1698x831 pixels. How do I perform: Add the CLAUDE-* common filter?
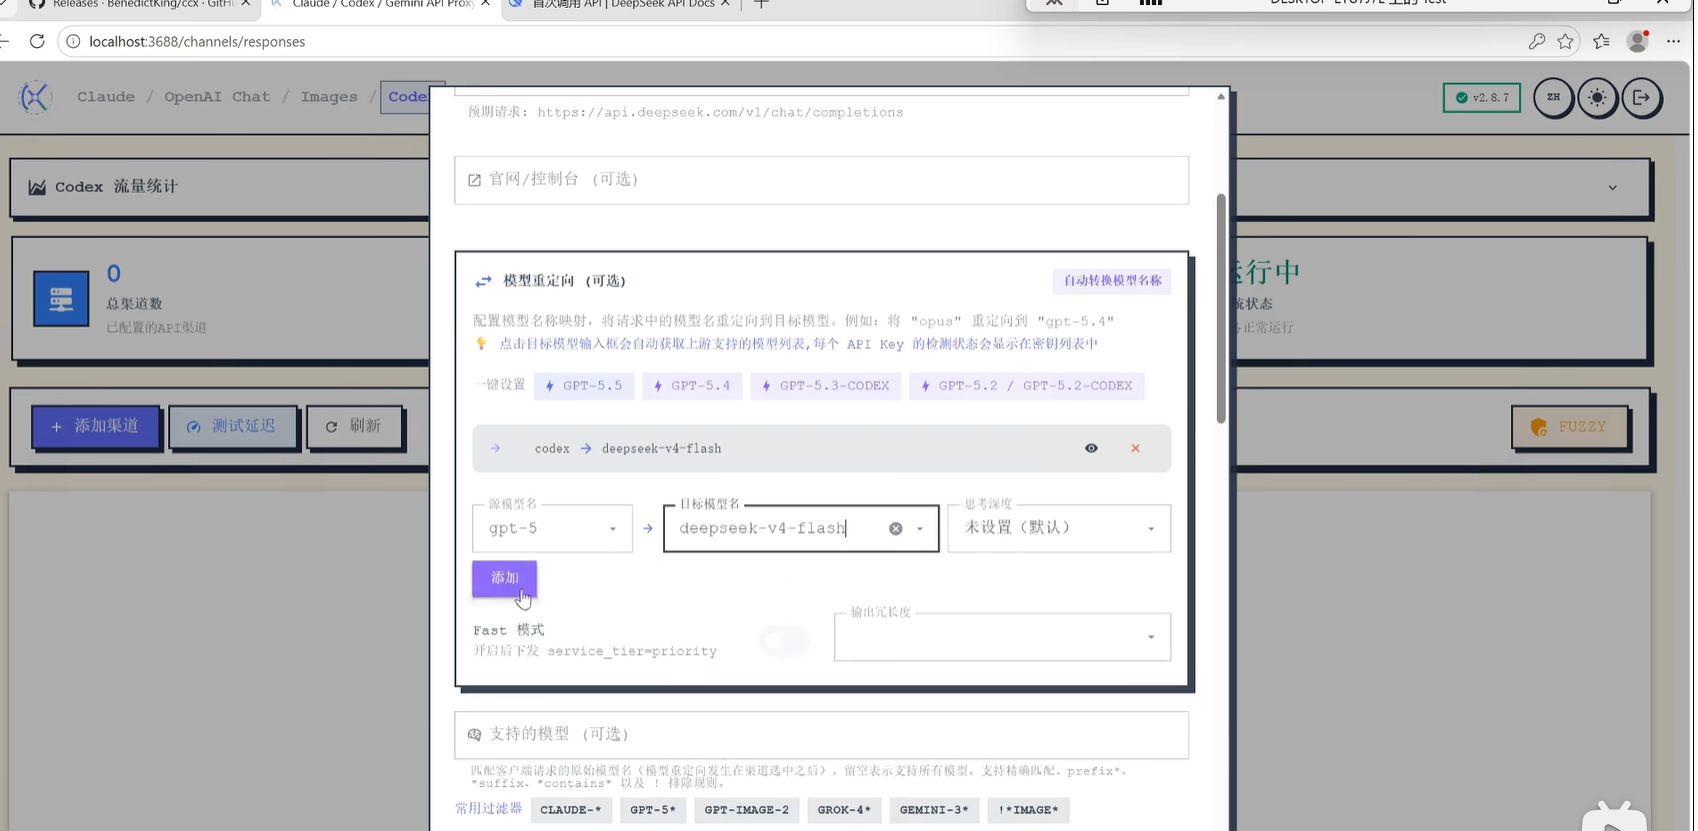pos(571,810)
